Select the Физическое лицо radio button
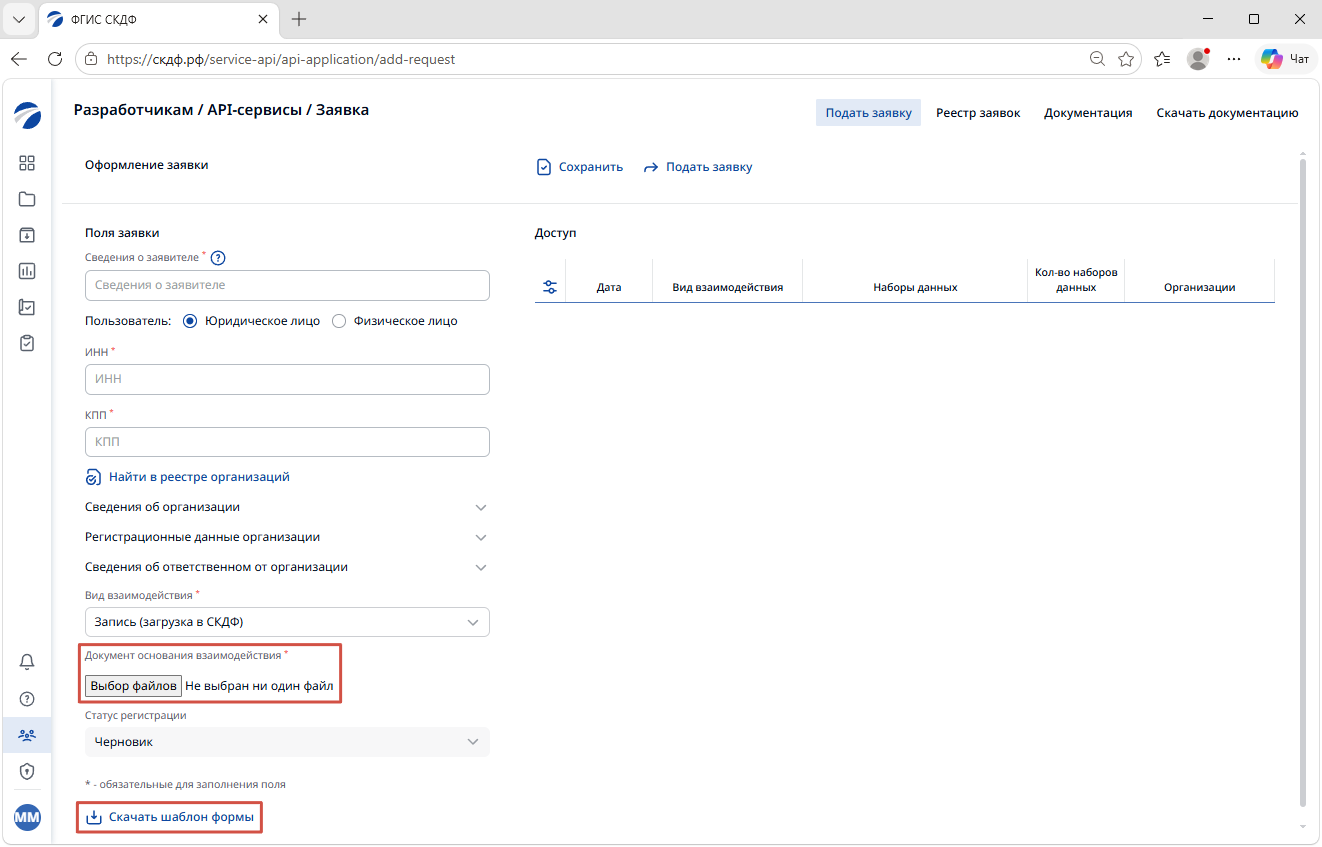The image size is (1322, 847). click(339, 321)
